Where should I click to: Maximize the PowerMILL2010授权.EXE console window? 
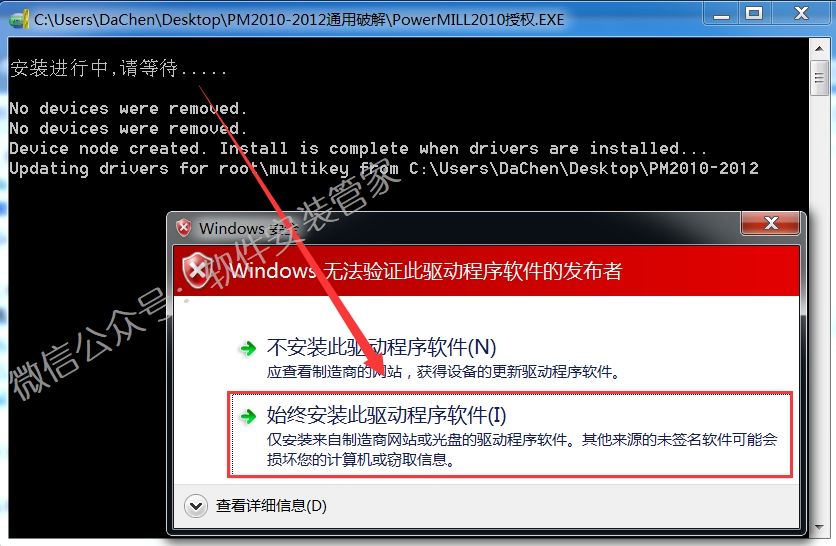click(x=753, y=14)
